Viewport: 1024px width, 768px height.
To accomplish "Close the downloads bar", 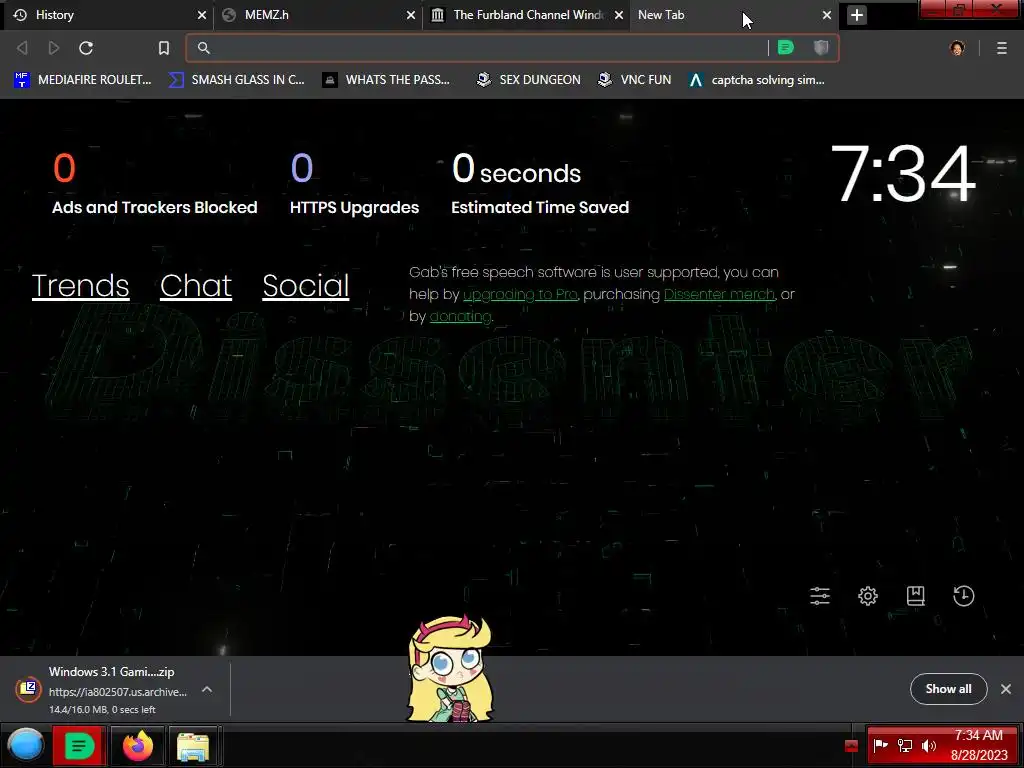I will (x=1006, y=689).
